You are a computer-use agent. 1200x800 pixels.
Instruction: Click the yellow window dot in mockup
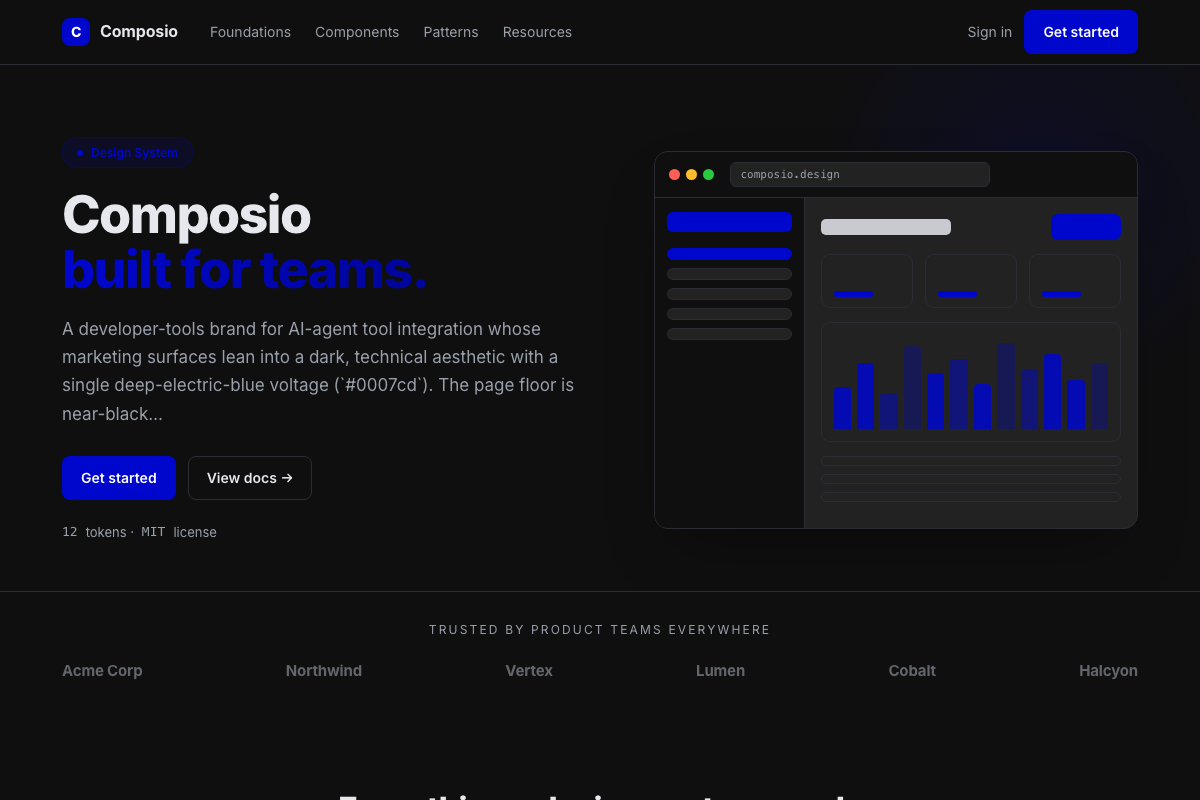coord(691,174)
